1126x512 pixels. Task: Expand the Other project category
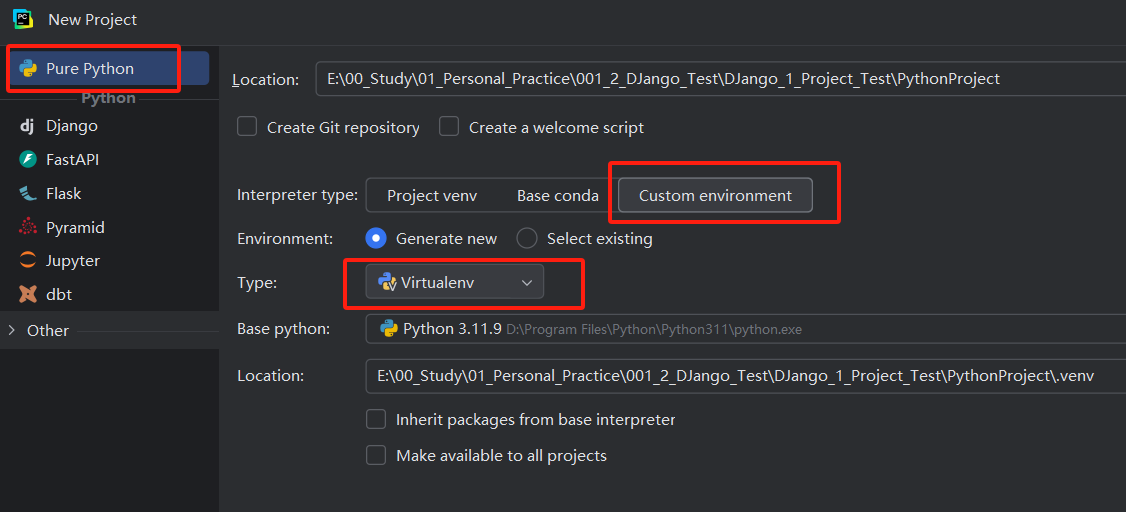pos(11,330)
